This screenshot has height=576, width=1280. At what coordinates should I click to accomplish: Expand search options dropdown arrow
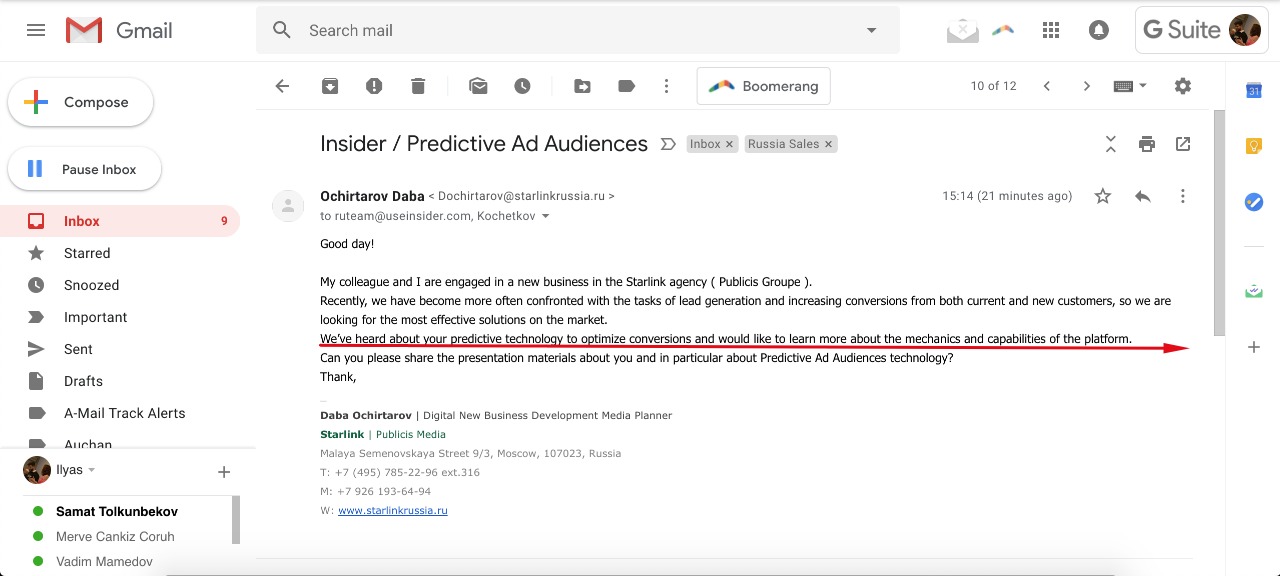tap(871, 30)
